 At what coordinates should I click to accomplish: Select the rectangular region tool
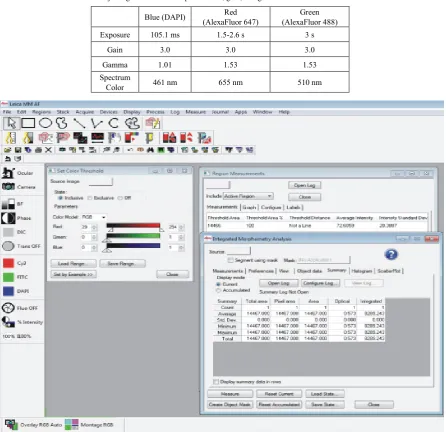coord(28,123)
